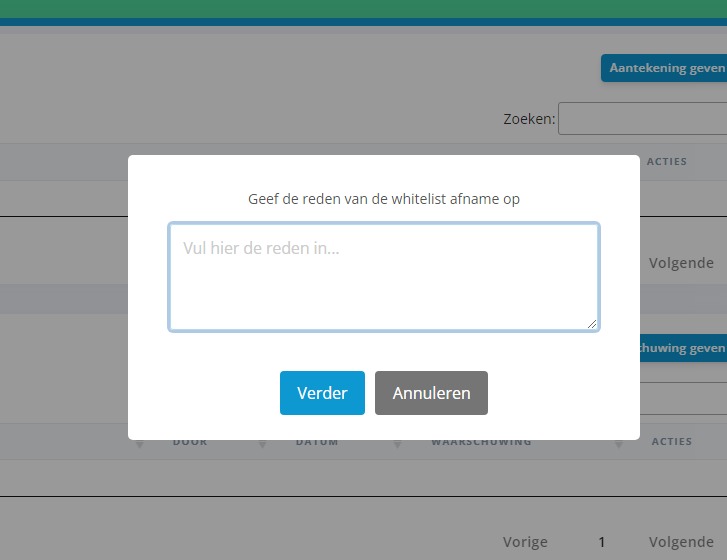Go to Volgende page in upper table
727x560 pixels.
(x=681, y=263)
